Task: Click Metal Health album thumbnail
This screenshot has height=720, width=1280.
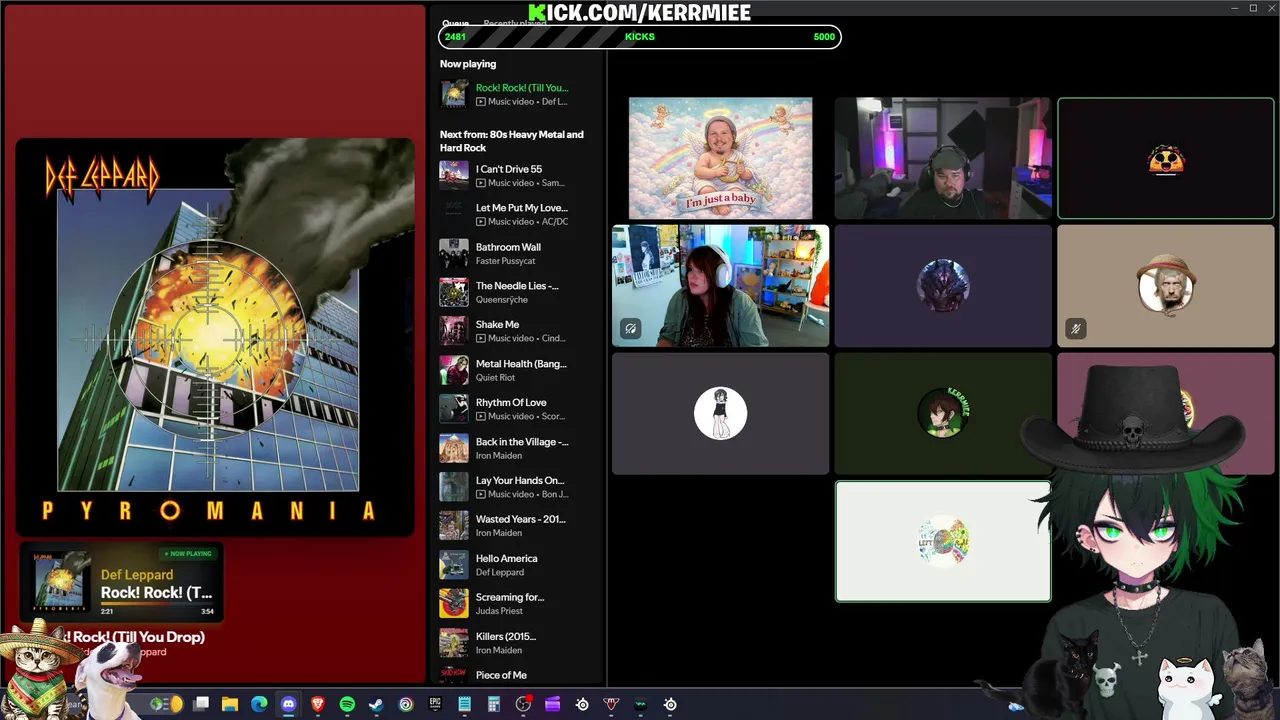Action: pyautogui.click(x=454, y=370)
